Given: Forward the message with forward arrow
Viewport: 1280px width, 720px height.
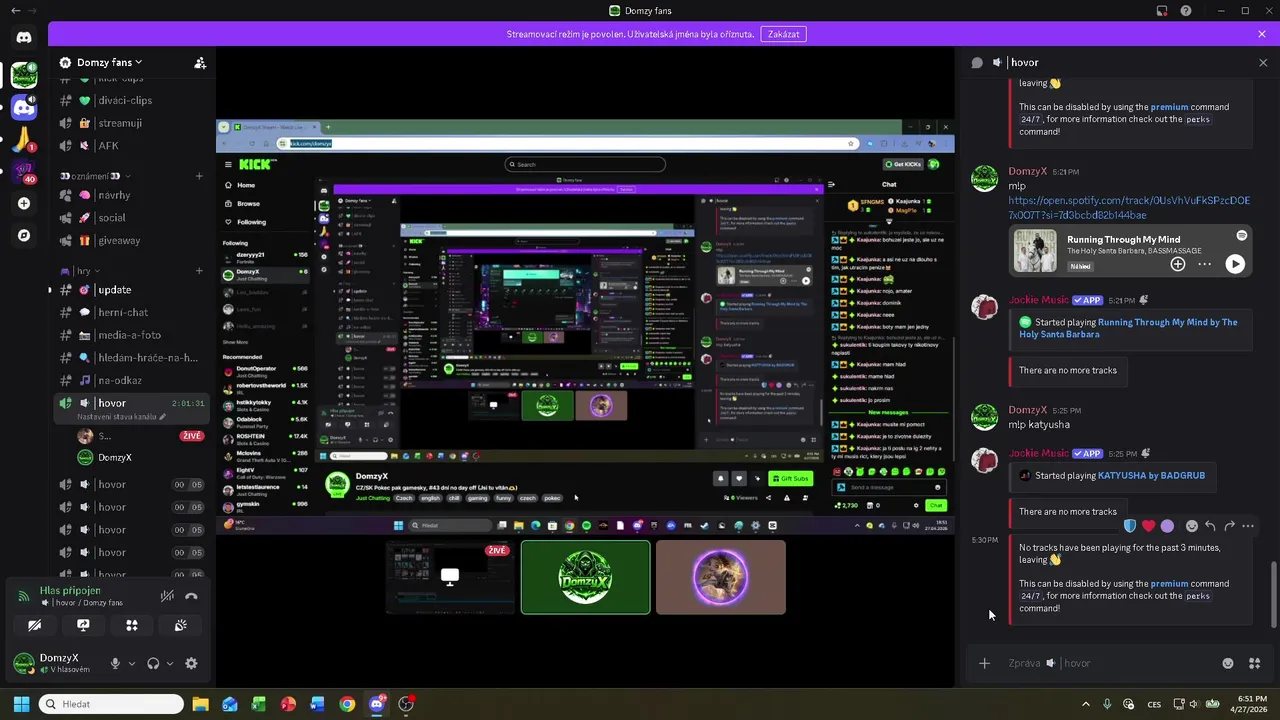Looking at the screenshot, I should click(1229, 526).
